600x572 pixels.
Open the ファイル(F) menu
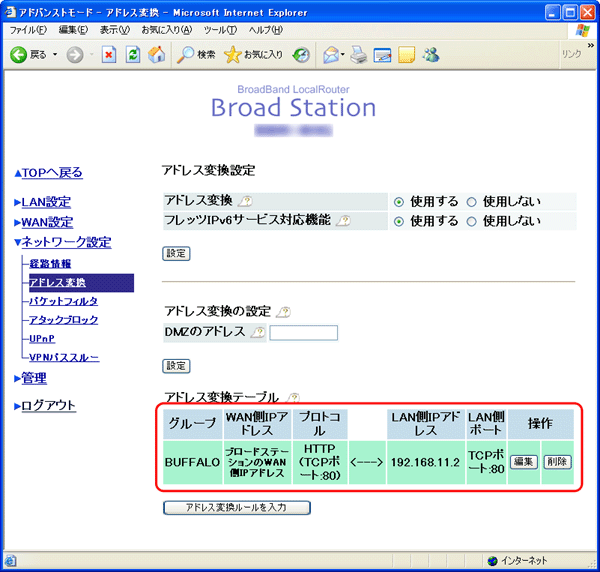(28, 30)
